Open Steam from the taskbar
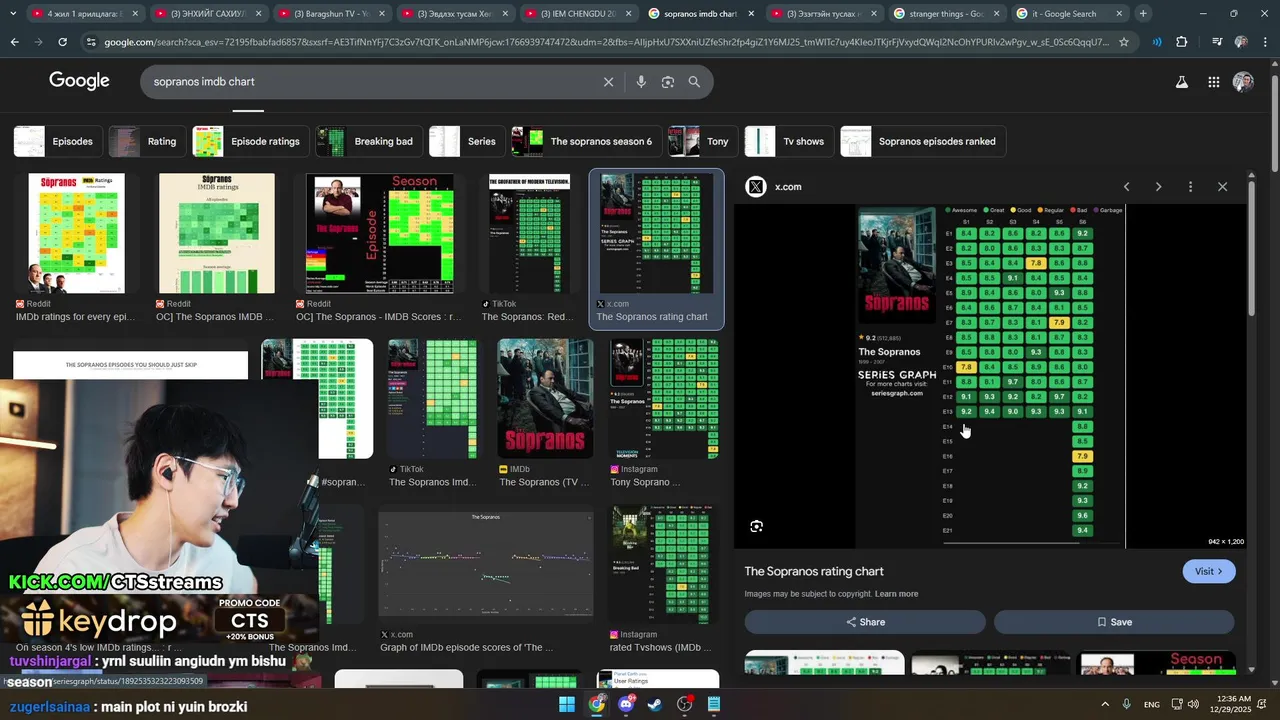 [x=655, y=705]
